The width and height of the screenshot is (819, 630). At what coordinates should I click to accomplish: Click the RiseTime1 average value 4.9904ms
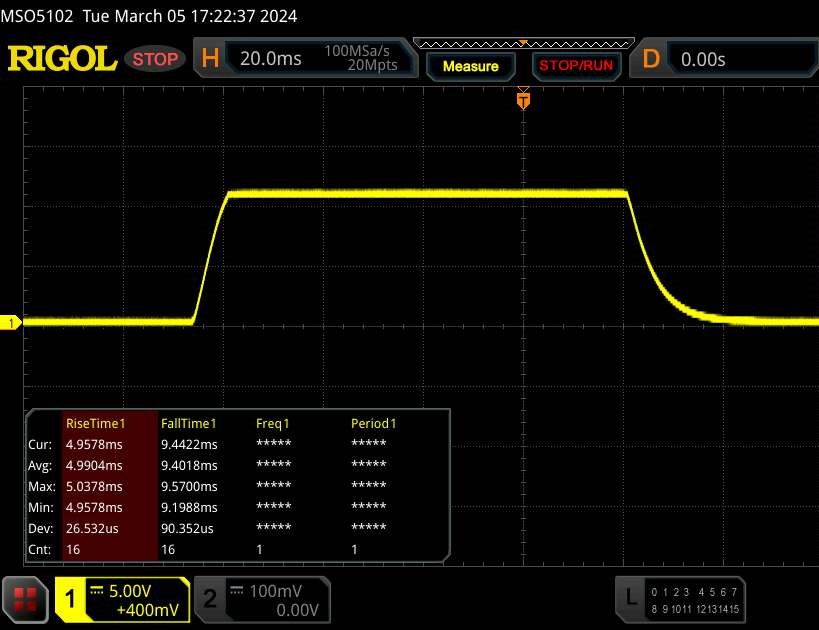click(94, 465)
